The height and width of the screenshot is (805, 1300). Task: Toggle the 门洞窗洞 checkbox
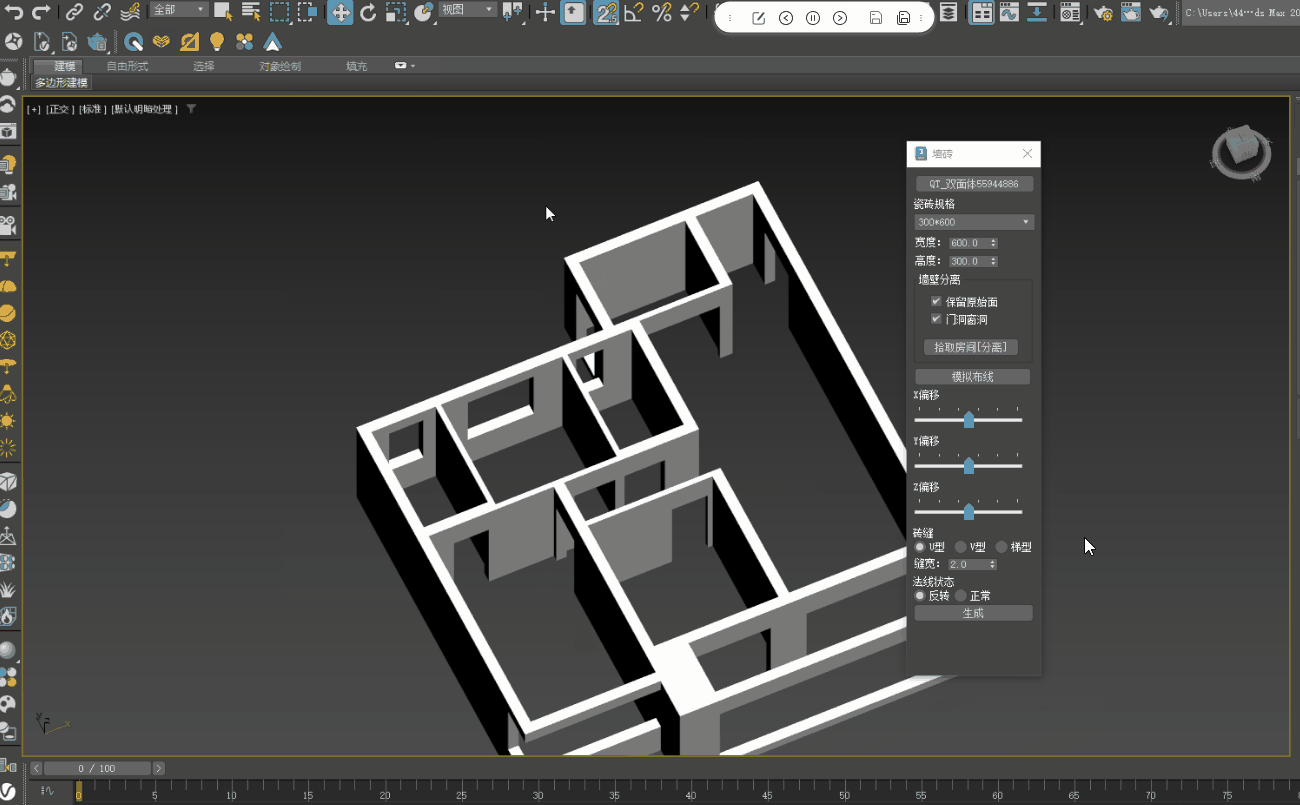coord(936,319)
